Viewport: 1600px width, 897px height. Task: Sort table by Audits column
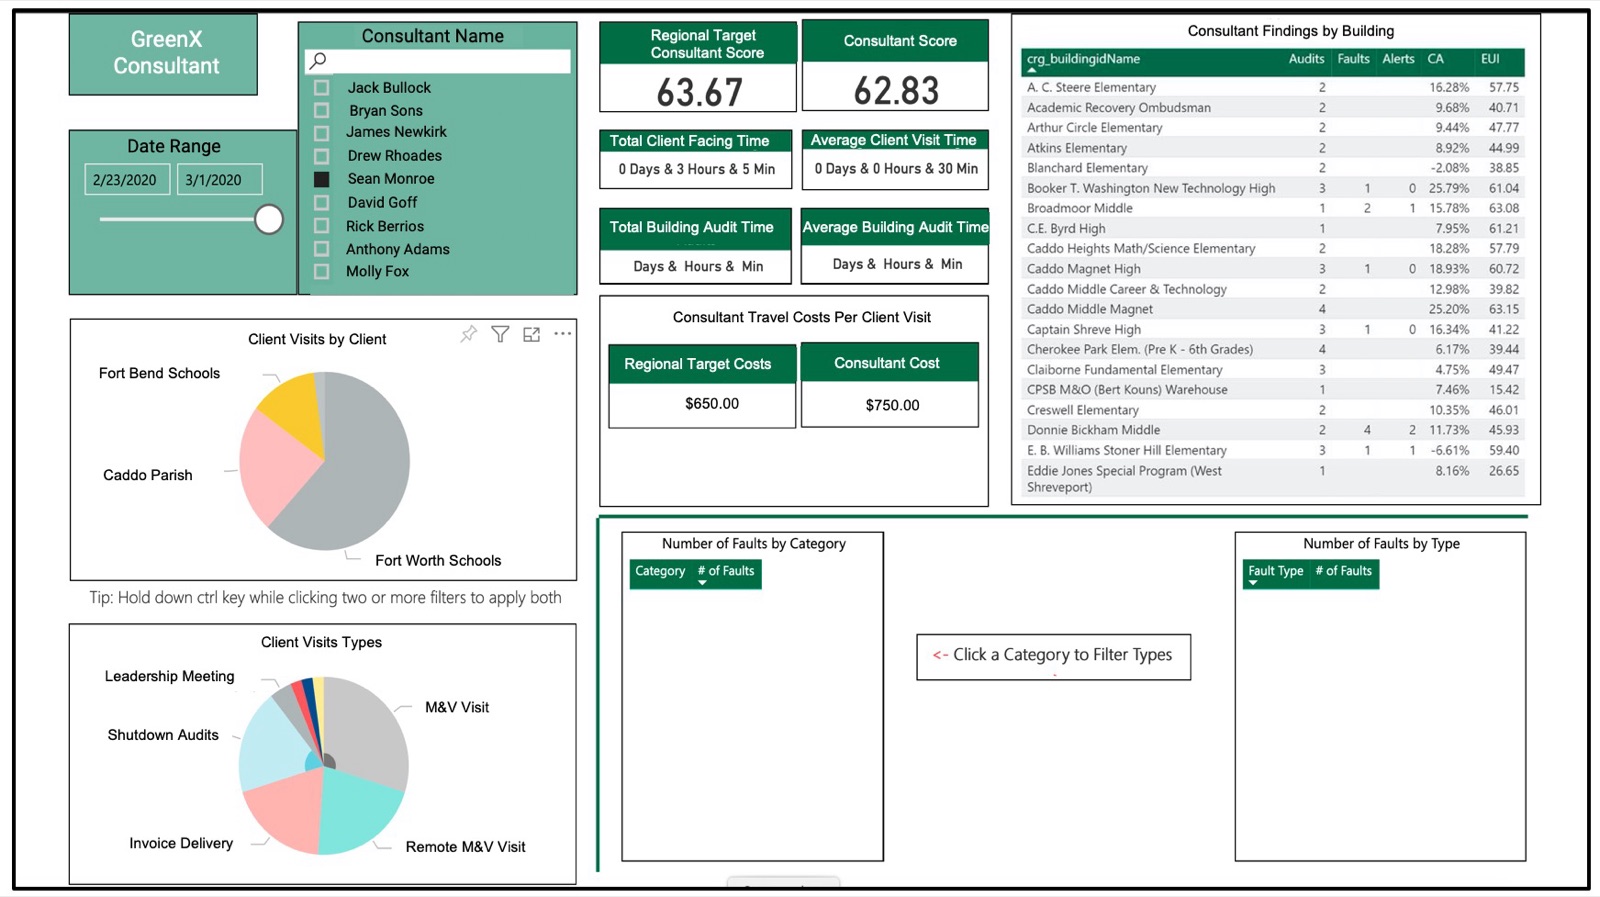coord(1306,59)
